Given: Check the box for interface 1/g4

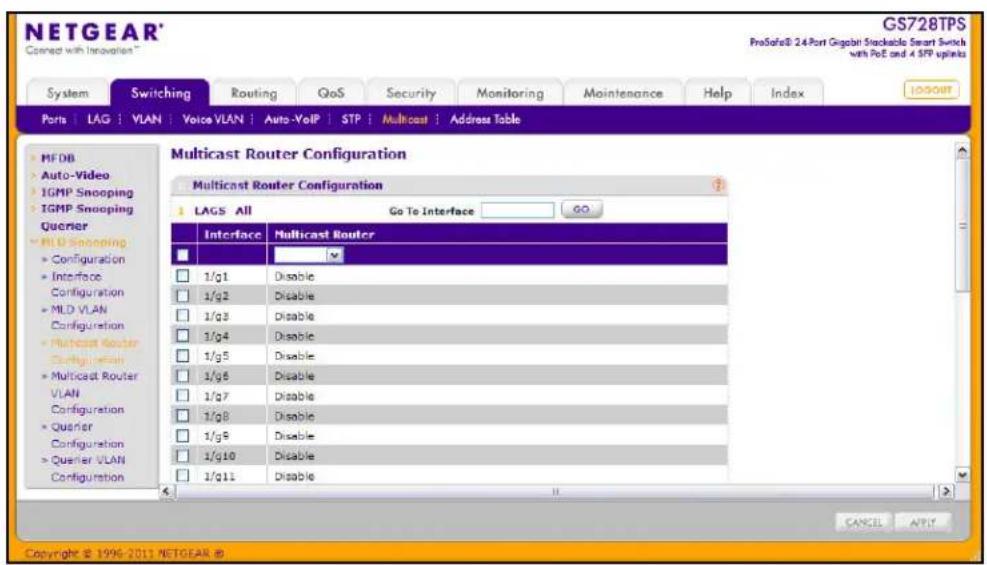Looking at the screenshot, I should point(183,335).
